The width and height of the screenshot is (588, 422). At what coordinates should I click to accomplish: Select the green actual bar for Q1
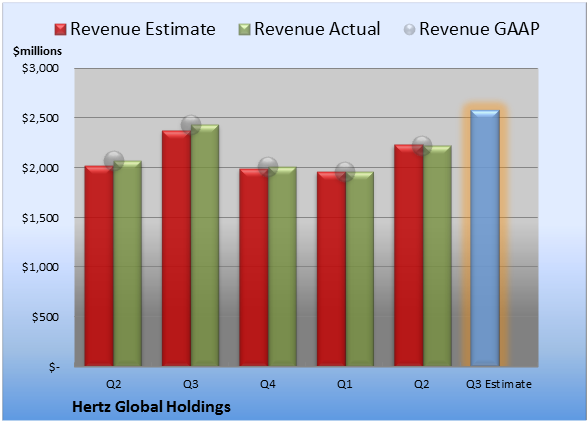coord(360,269)
